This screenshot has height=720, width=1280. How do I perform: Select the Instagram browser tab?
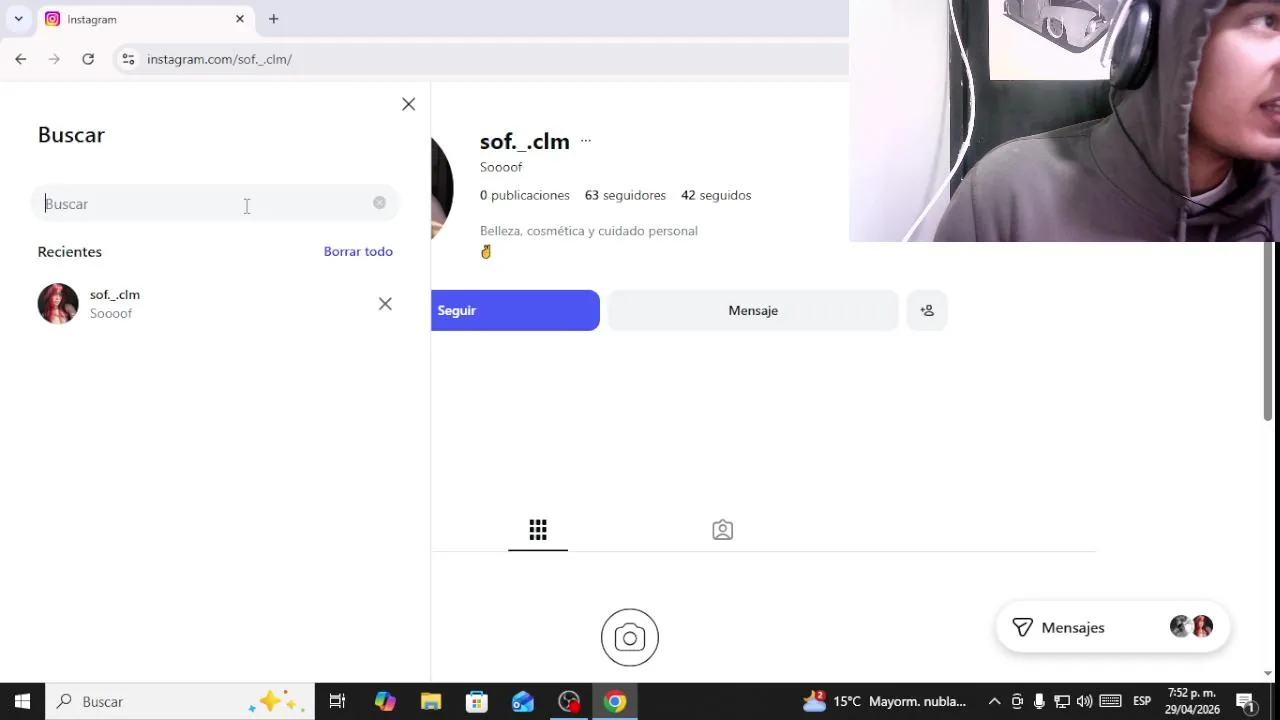point(146,19)
